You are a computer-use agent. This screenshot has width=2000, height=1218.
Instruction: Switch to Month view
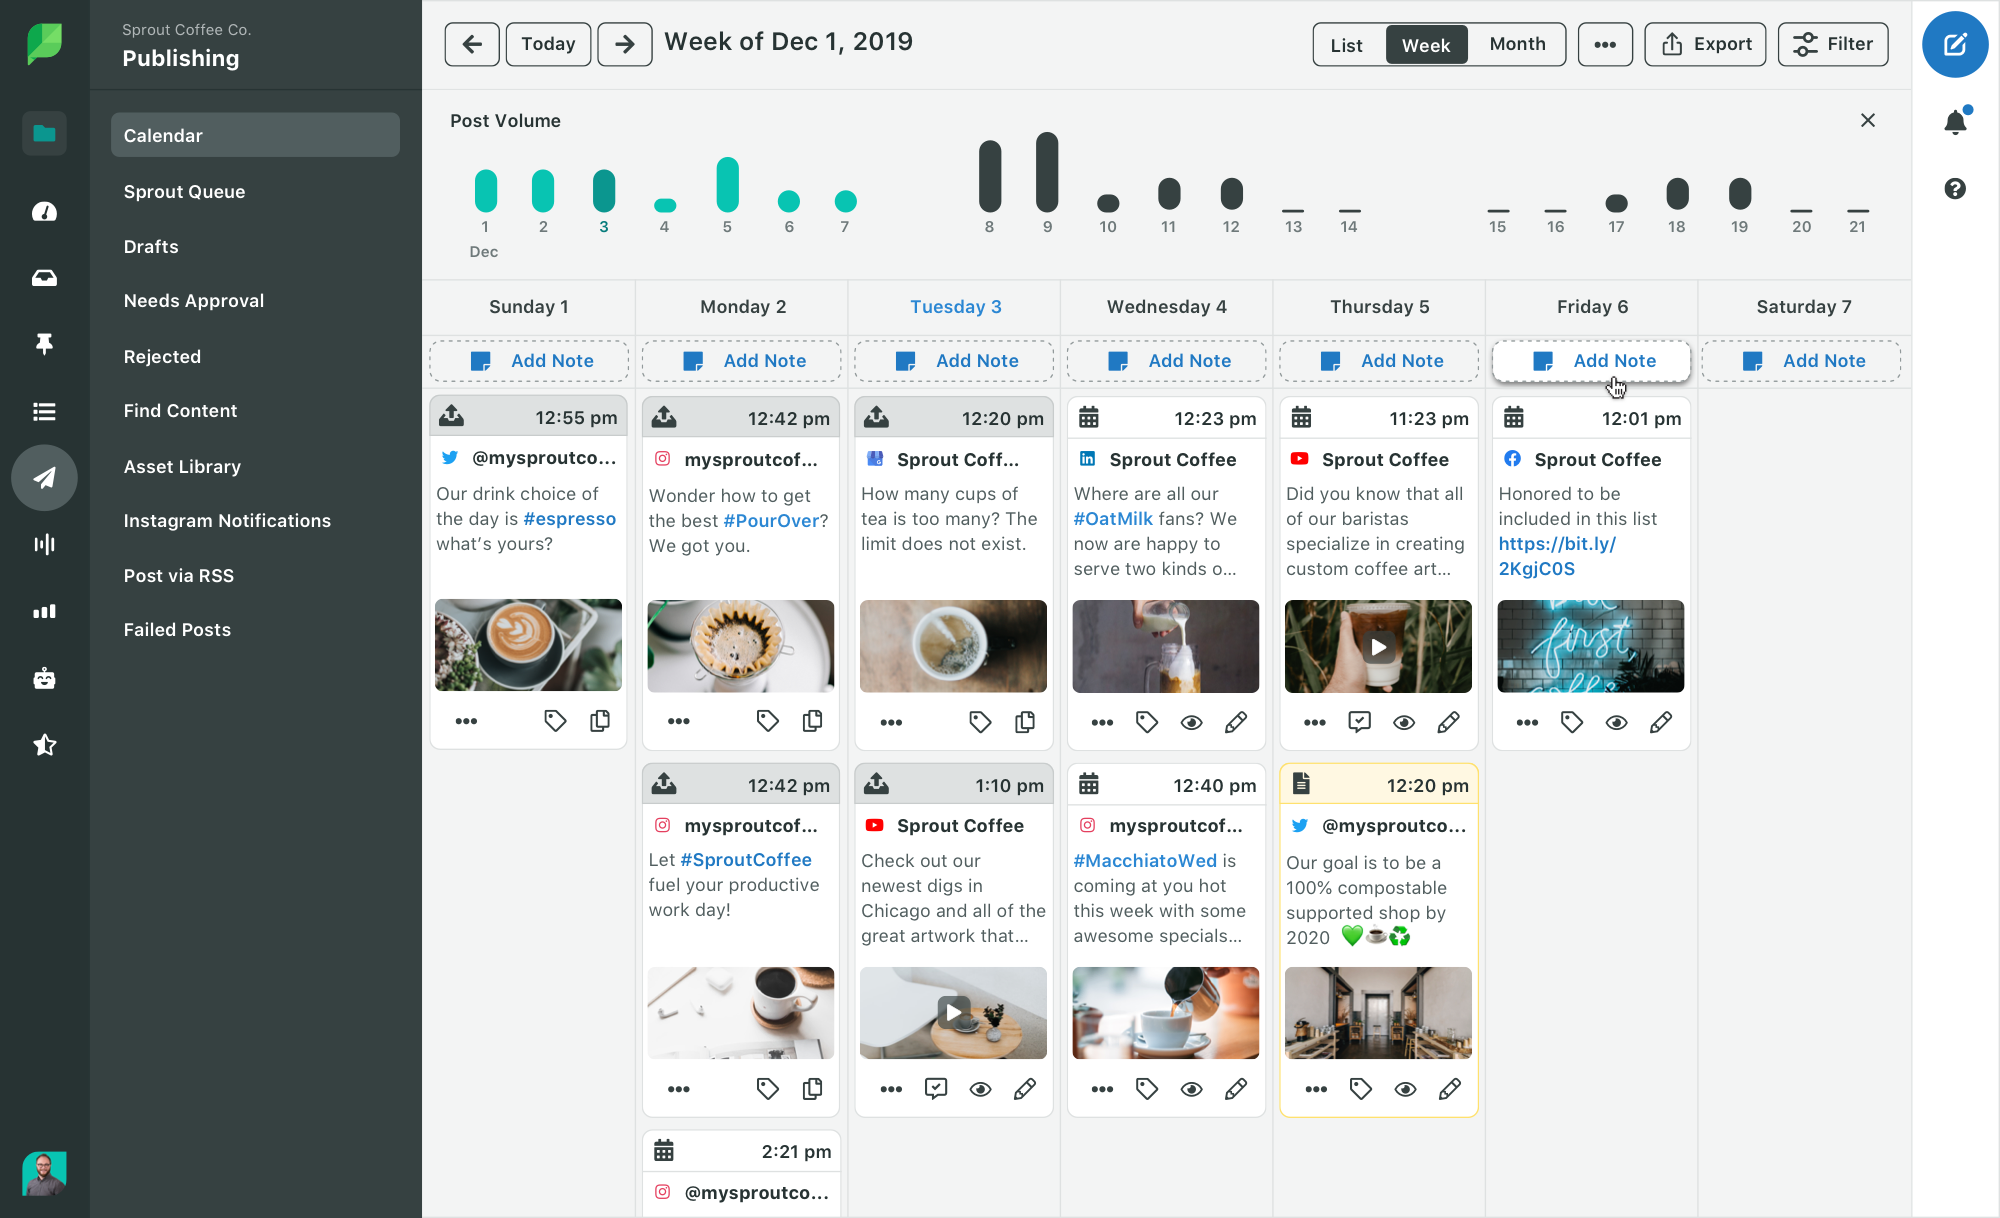tap(1517, 45)
